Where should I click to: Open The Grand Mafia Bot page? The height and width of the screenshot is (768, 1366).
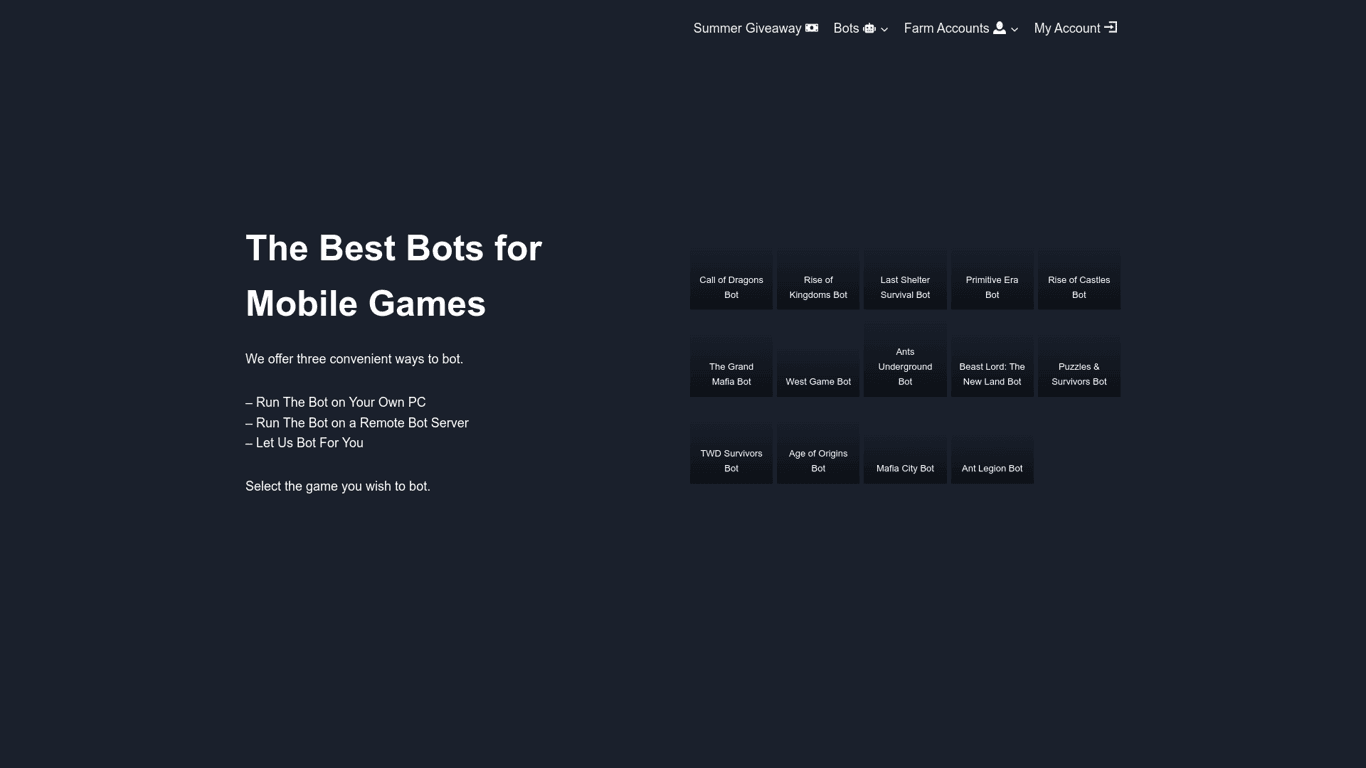[731, 366]
